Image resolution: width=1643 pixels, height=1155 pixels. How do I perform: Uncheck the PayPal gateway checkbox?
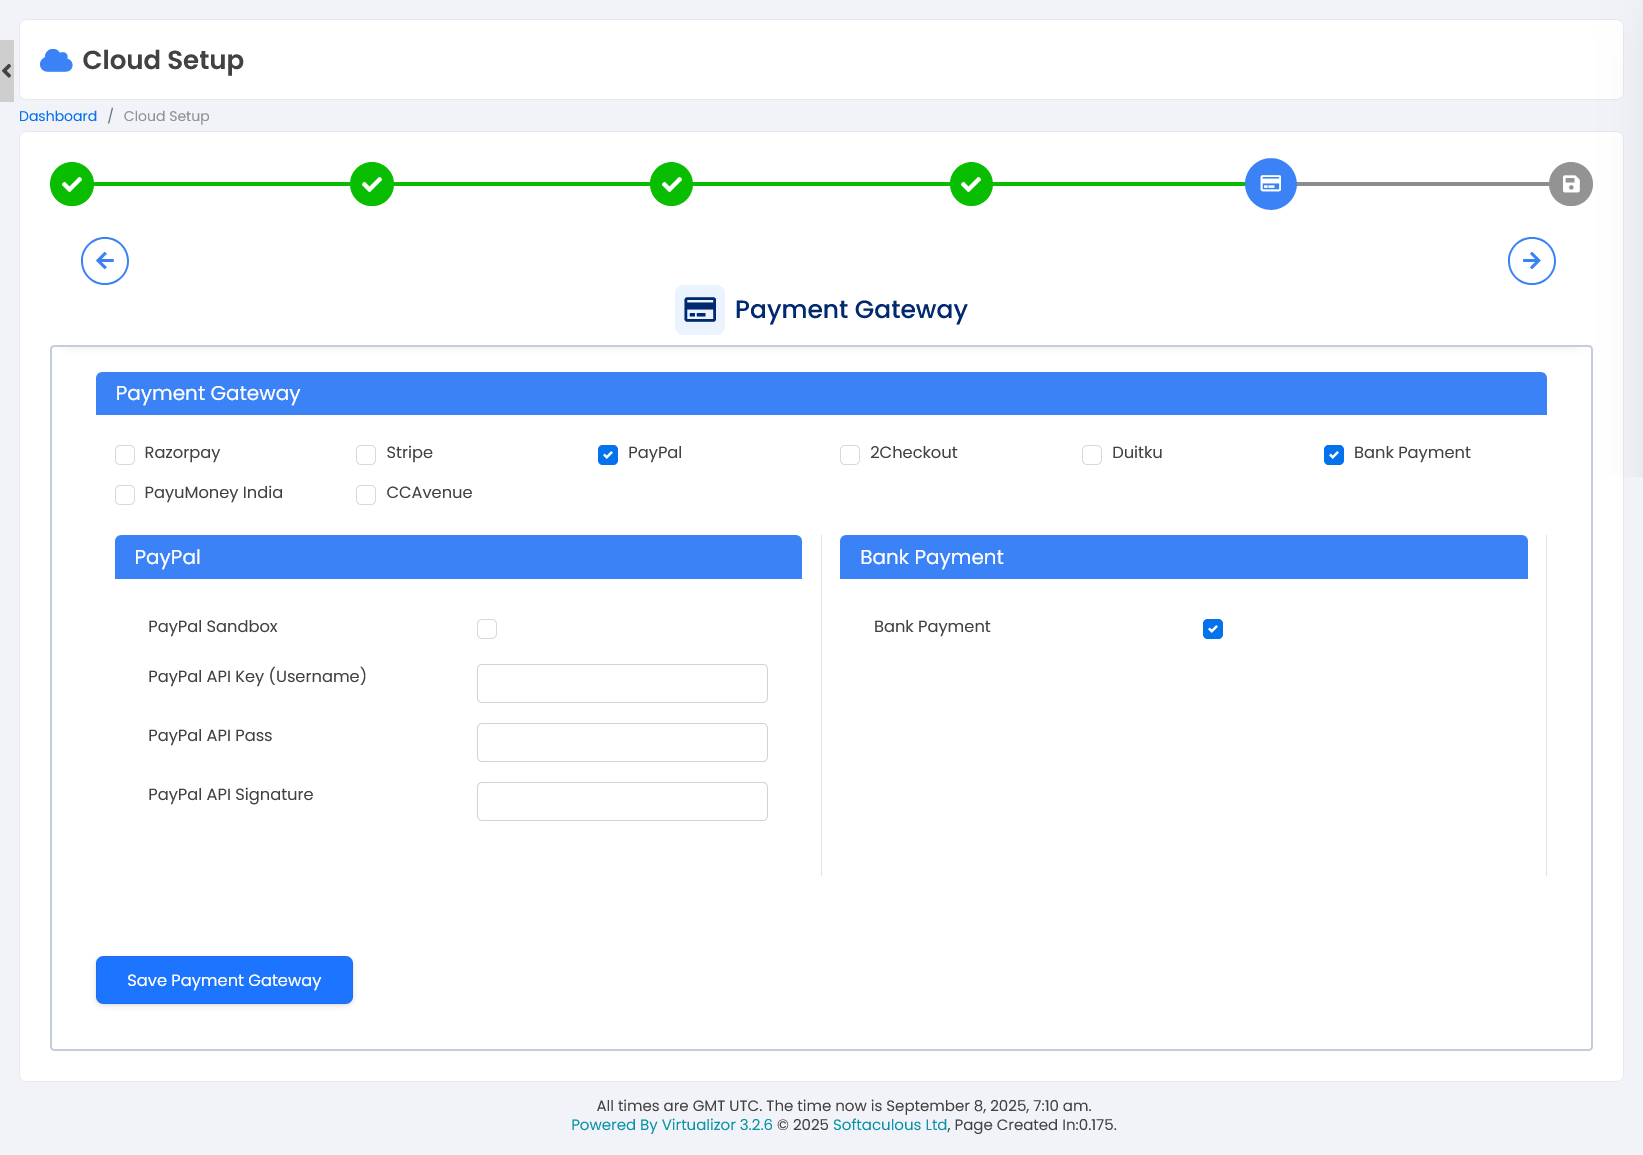coord(608,455)
